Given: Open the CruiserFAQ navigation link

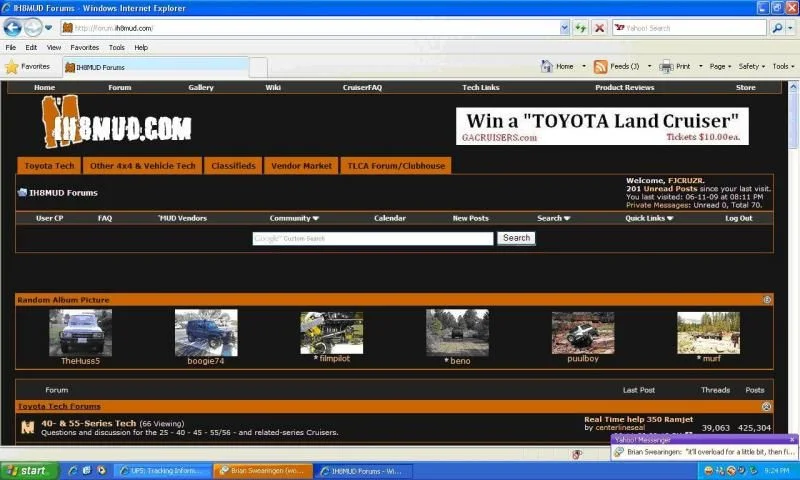Looking at the screenshot, I should pyautogui.click(x=362, y=88).
